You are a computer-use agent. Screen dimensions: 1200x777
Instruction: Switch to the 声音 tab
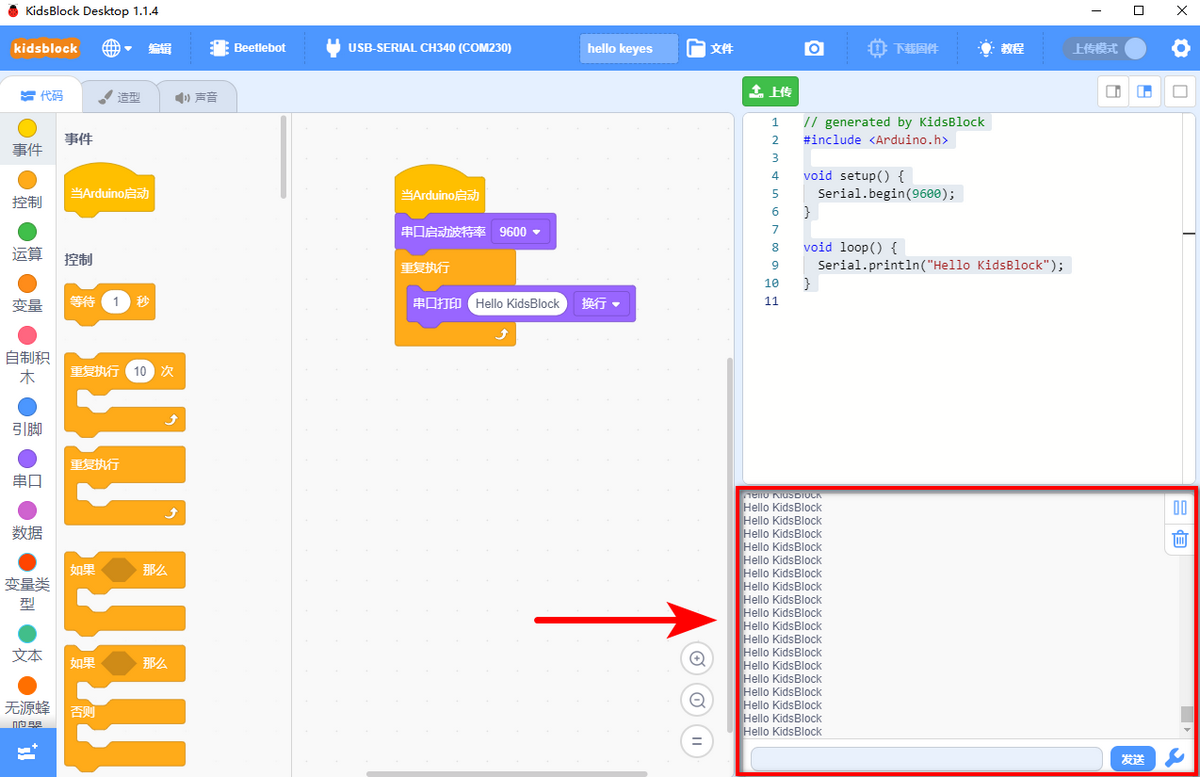[196, 97]
